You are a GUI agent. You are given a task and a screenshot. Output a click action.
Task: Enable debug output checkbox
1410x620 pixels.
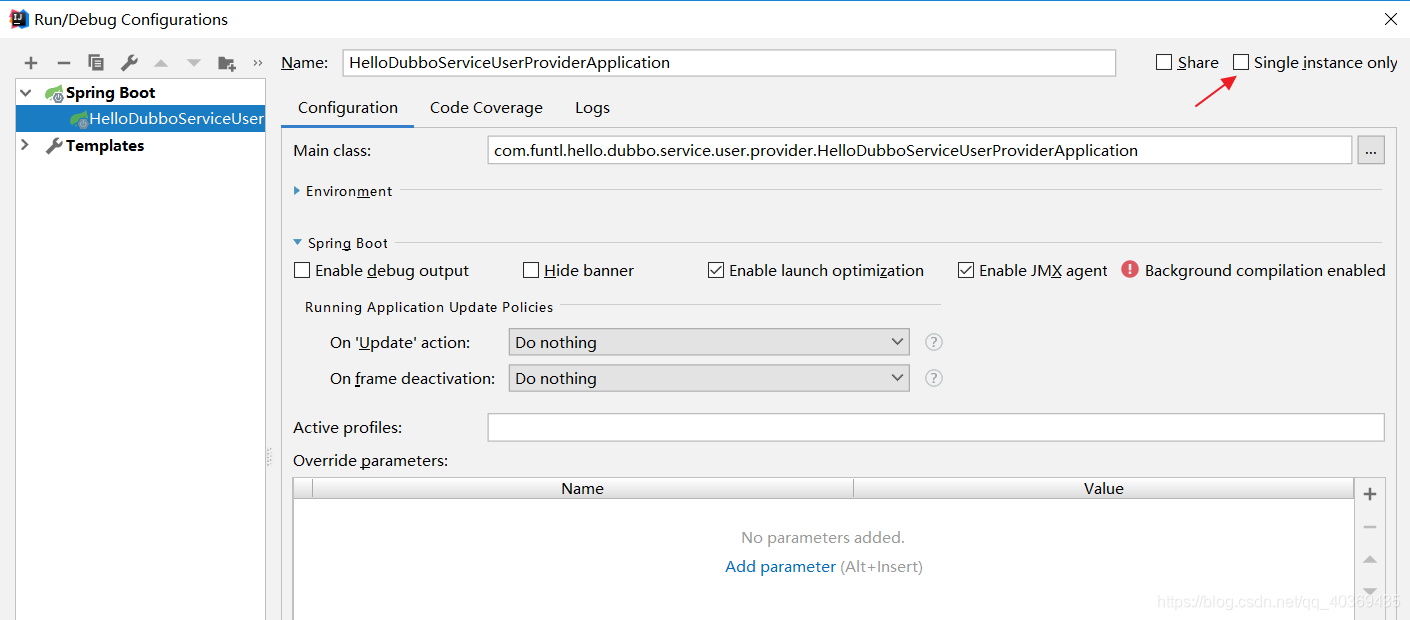pyautogui.click(x=302, y=270)
